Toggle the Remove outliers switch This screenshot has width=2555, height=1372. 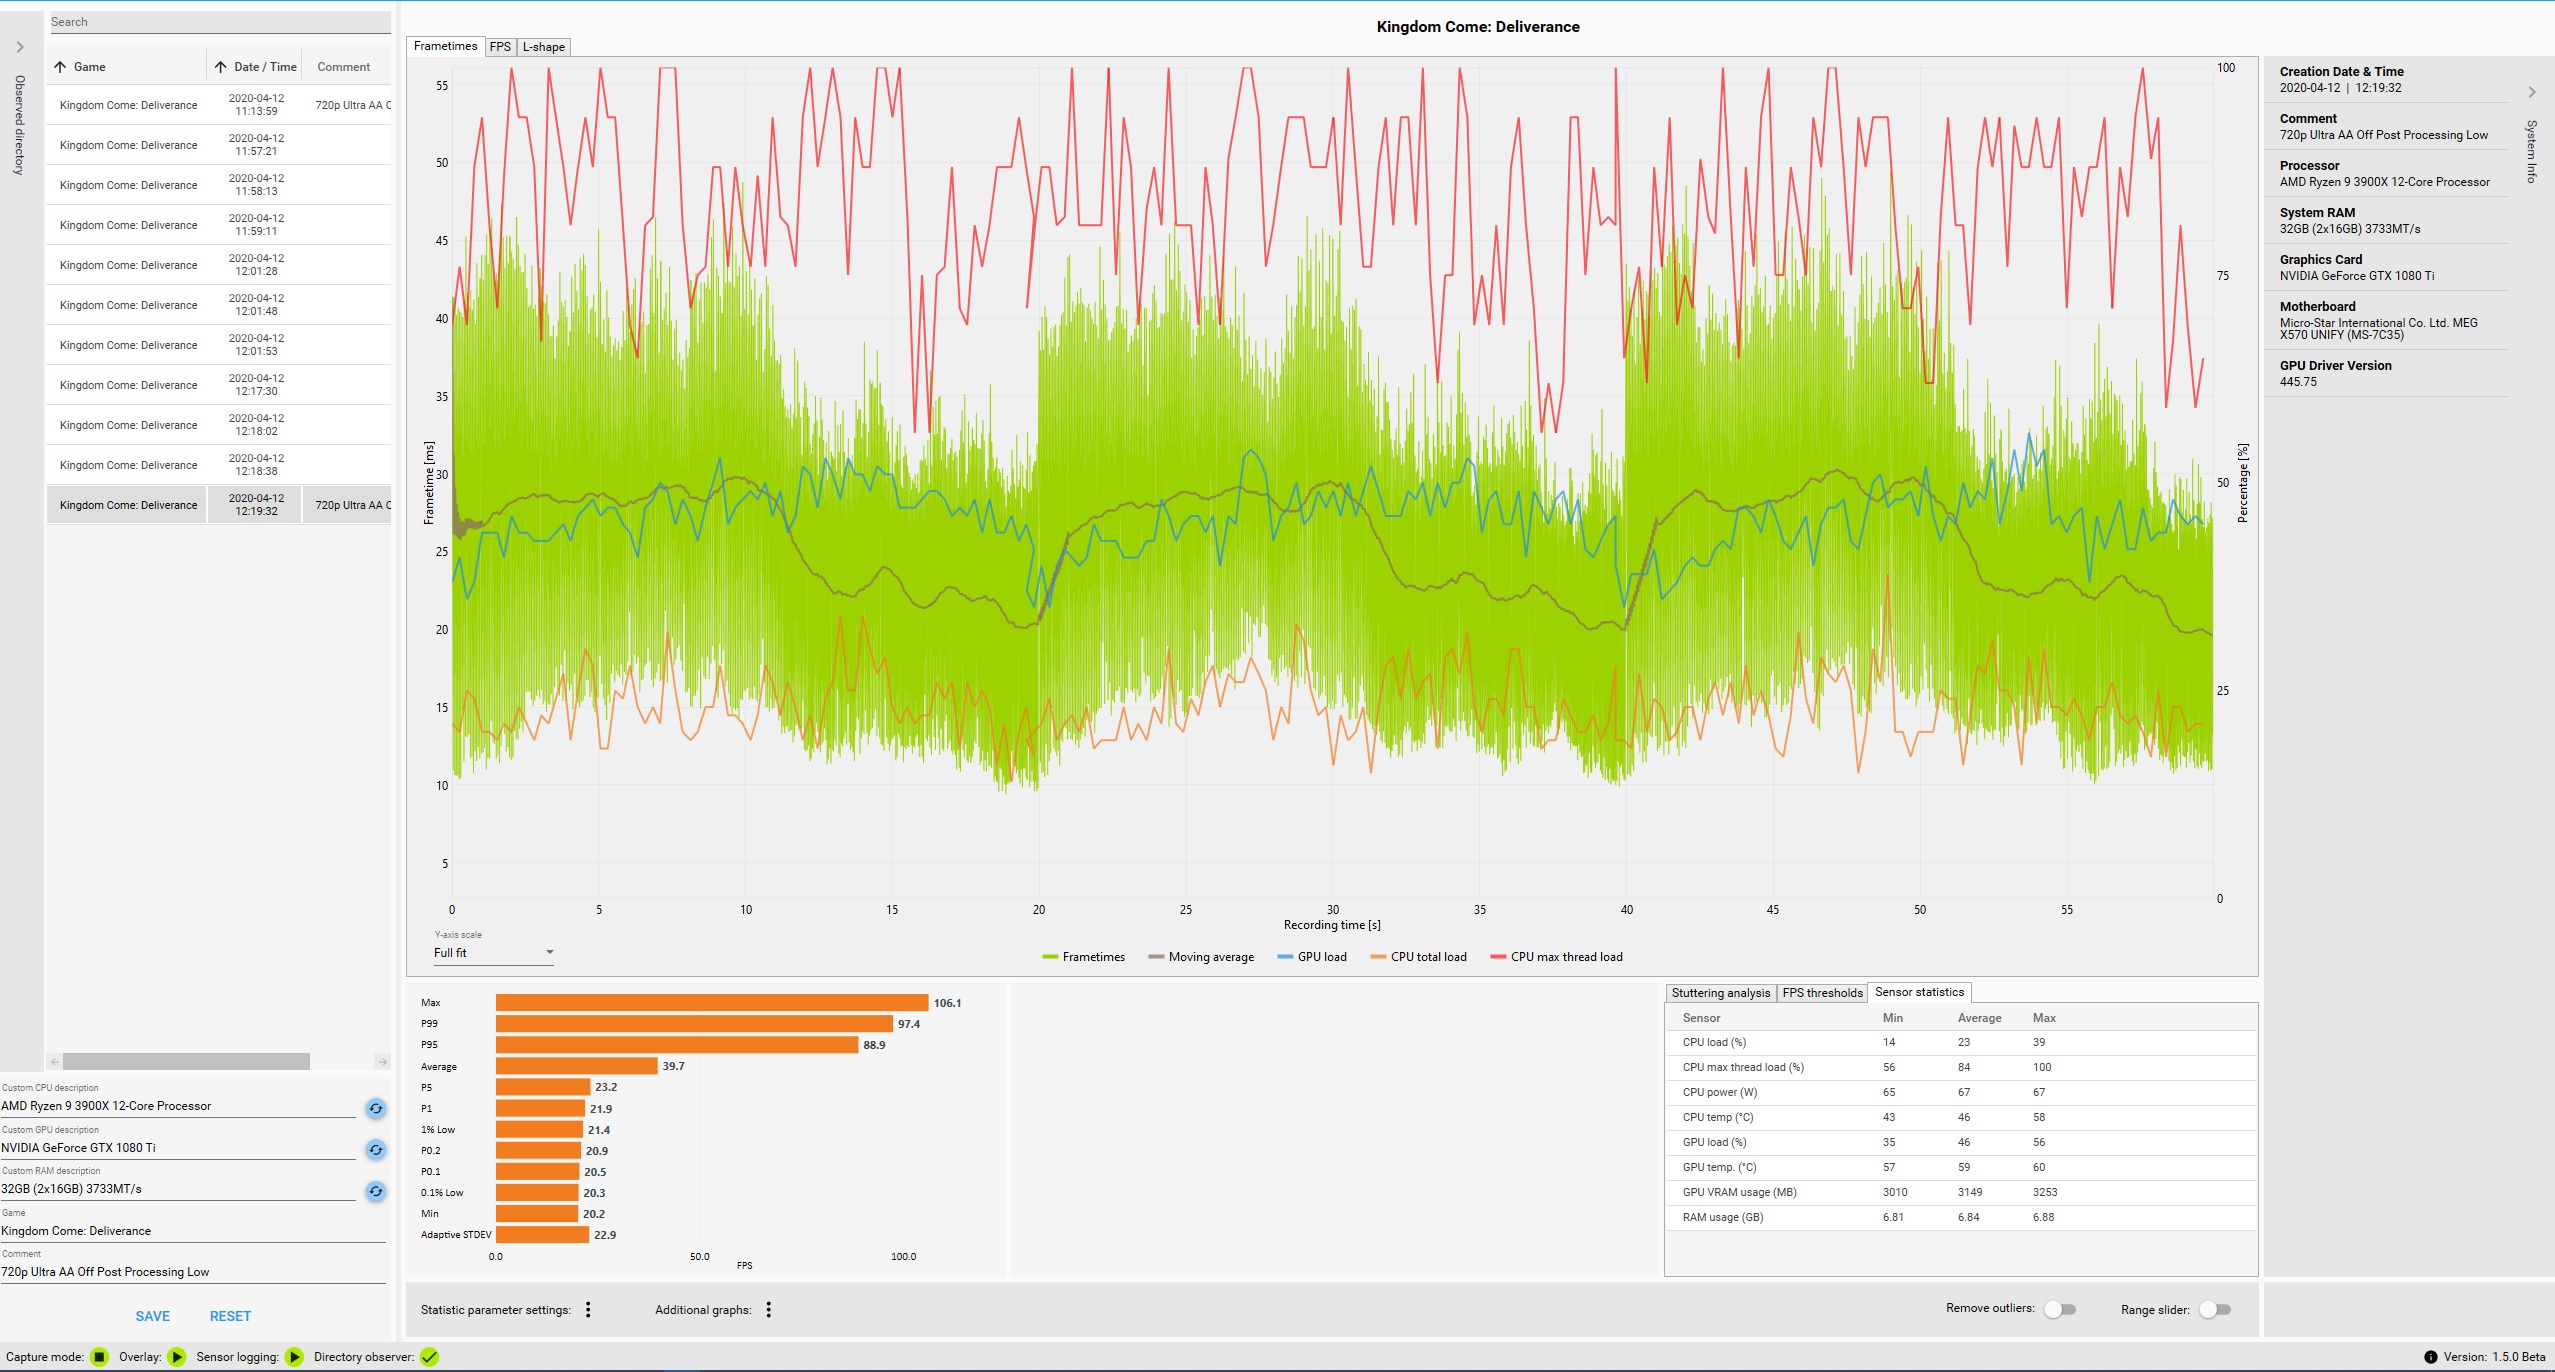coord(2059,1309)
